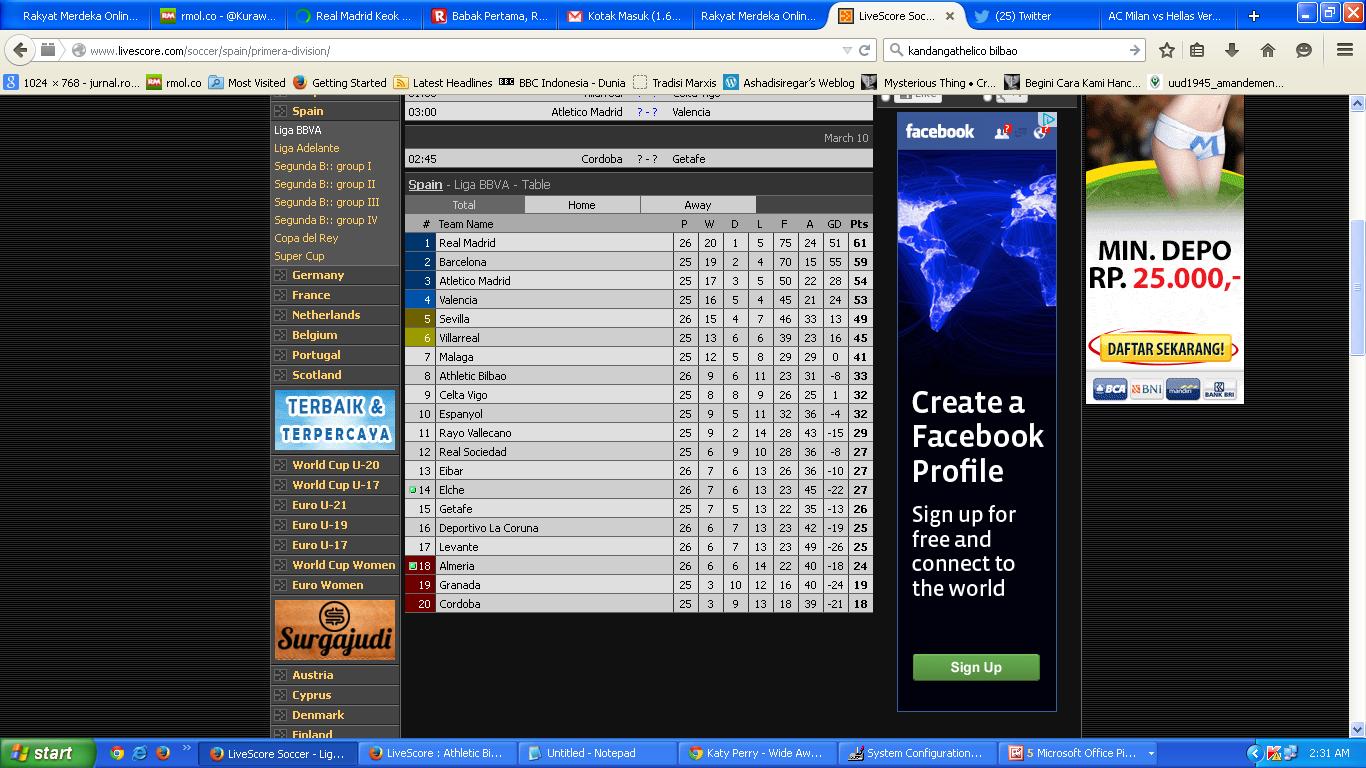This screenshot has height=768, width=1366.
Task: Open the URL bar history dropdown arrow
Action: tap(847, 50)
